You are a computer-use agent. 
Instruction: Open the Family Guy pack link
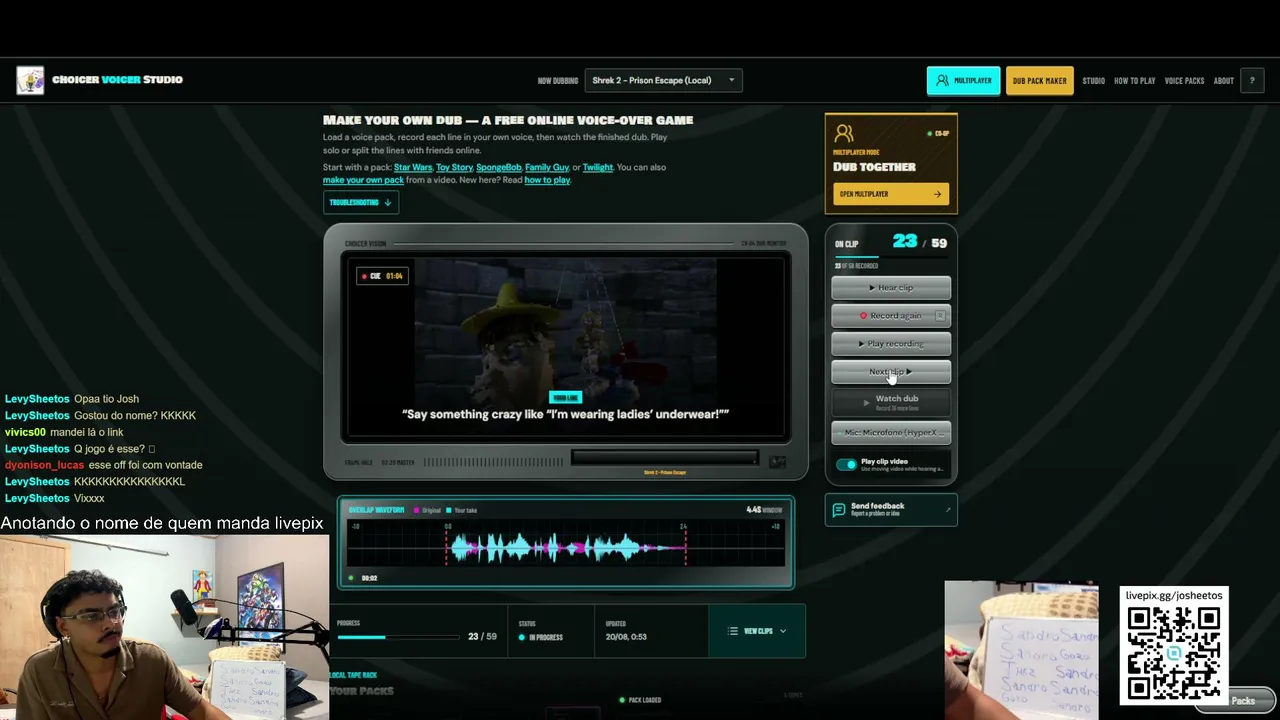(x=547, y=167)
